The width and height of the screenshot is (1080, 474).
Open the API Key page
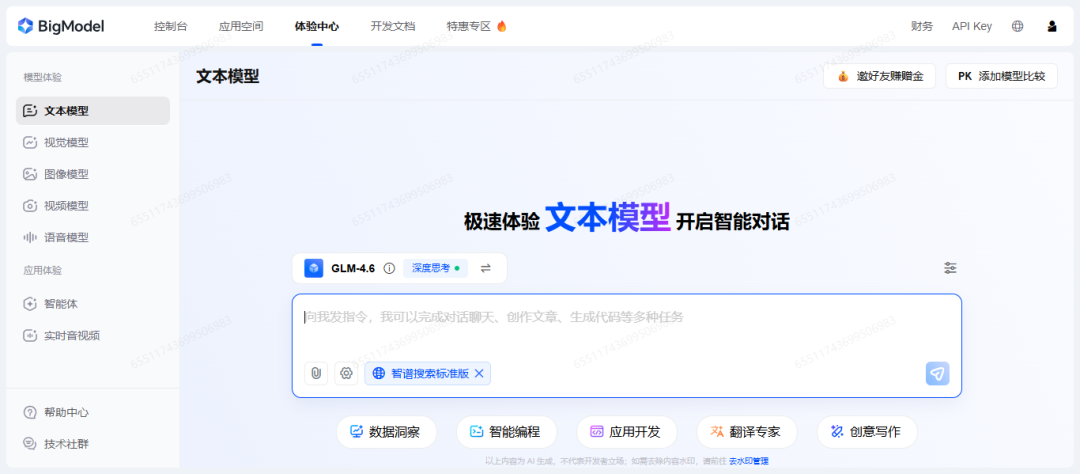click(x=972, y=26)
